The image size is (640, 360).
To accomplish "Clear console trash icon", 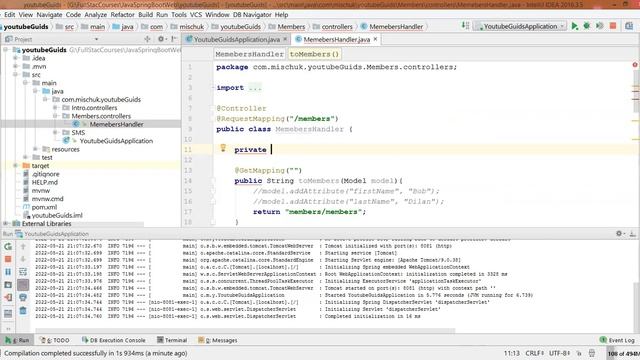I will click(x=23, y=311).
